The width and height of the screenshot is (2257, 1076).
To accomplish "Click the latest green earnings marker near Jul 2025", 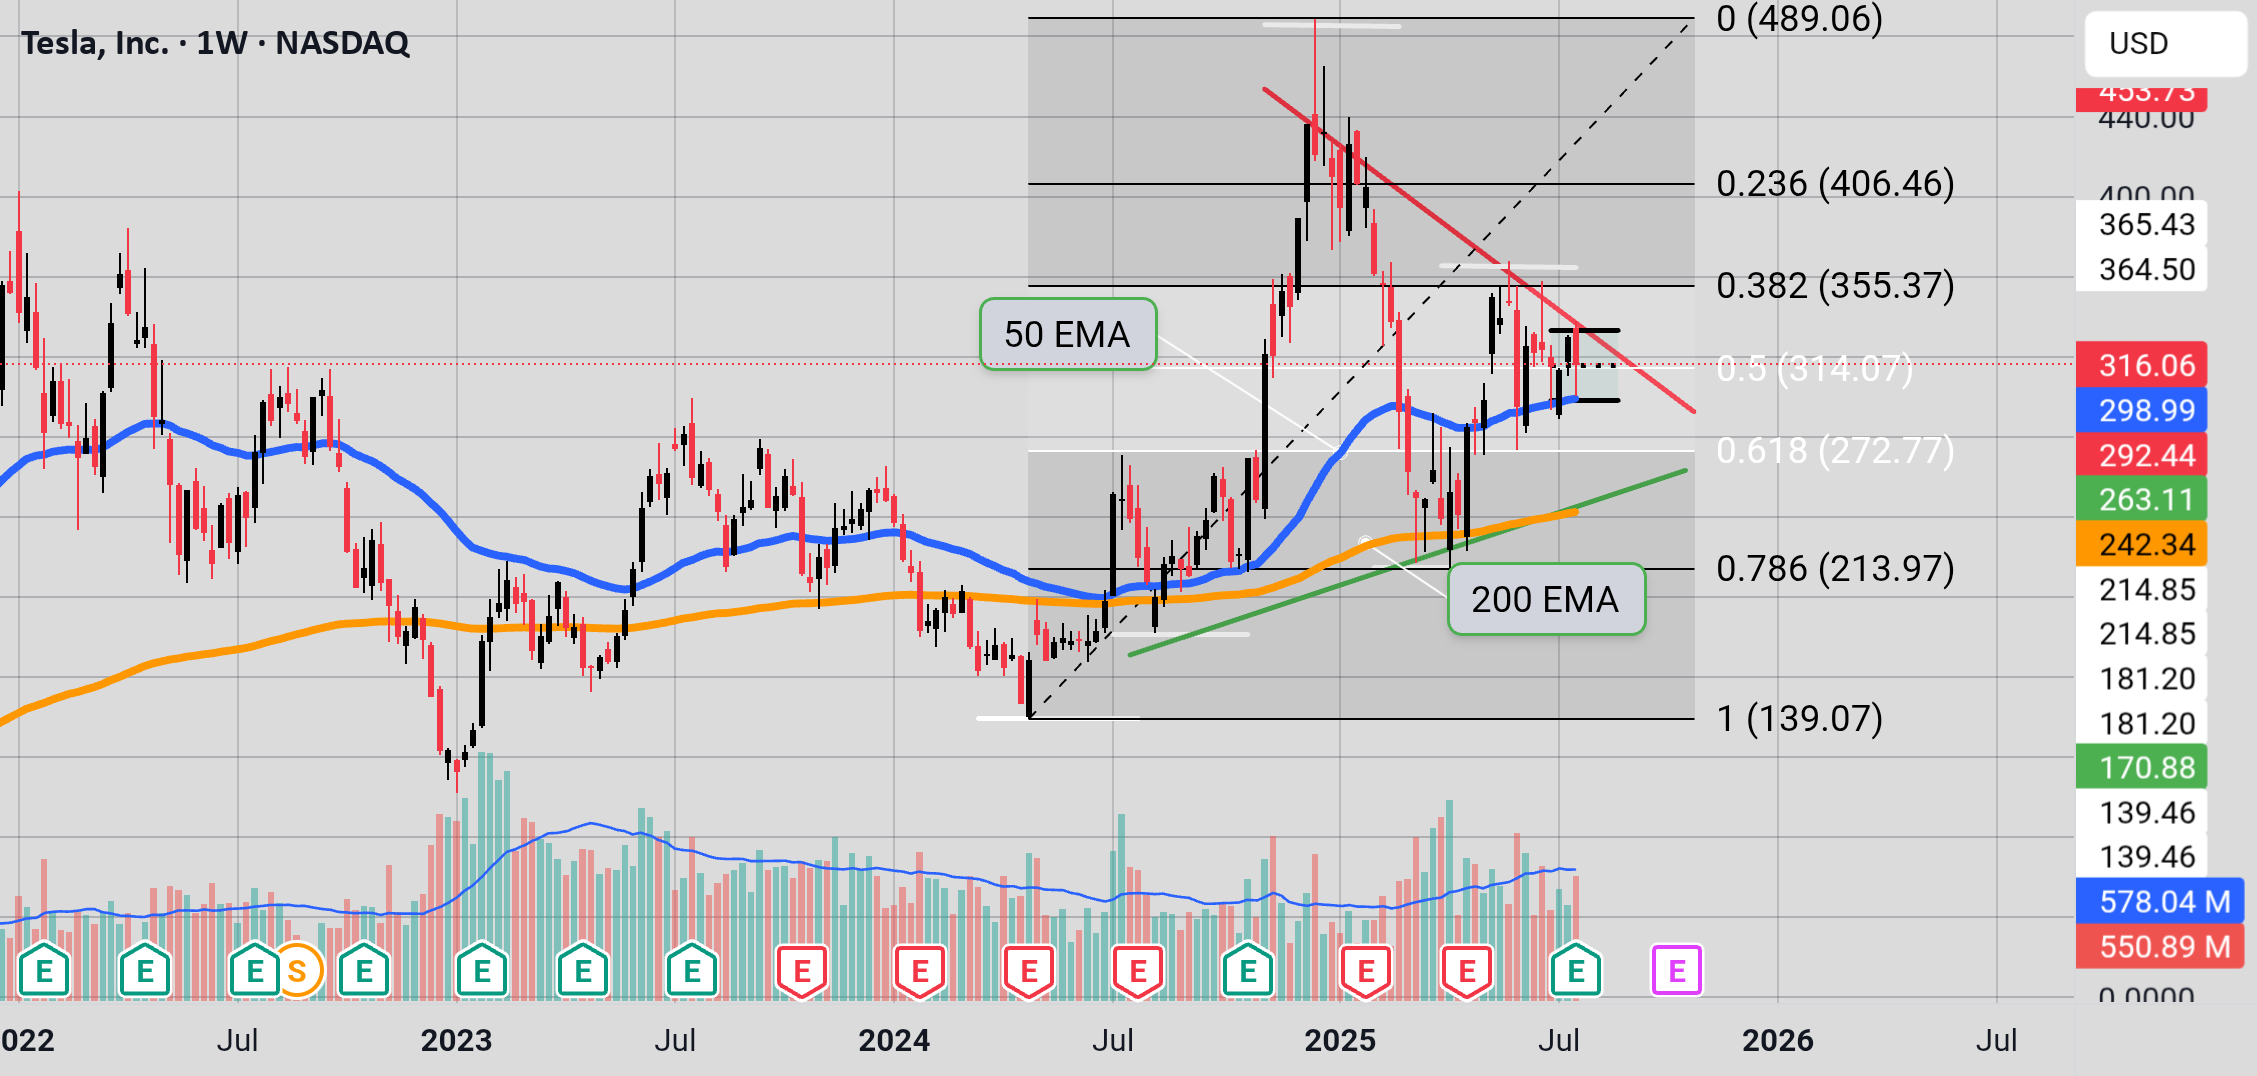I will click(1576, 970).
